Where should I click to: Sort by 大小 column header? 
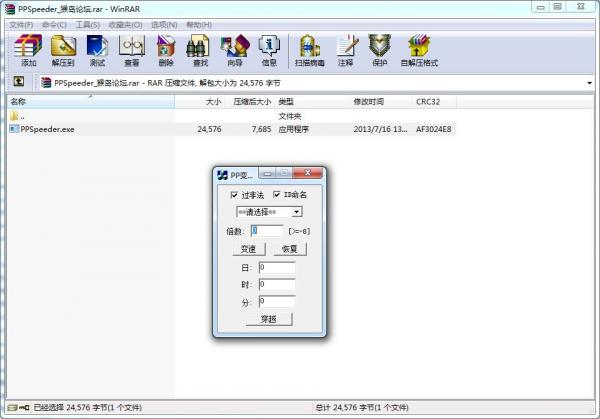point(199,102)
